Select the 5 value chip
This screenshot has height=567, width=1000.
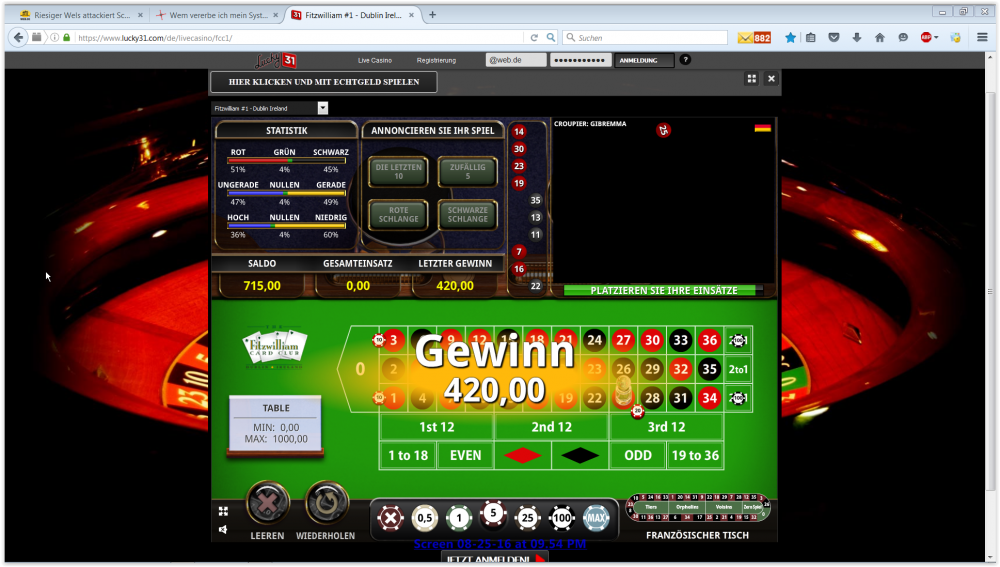click(493, 513)
